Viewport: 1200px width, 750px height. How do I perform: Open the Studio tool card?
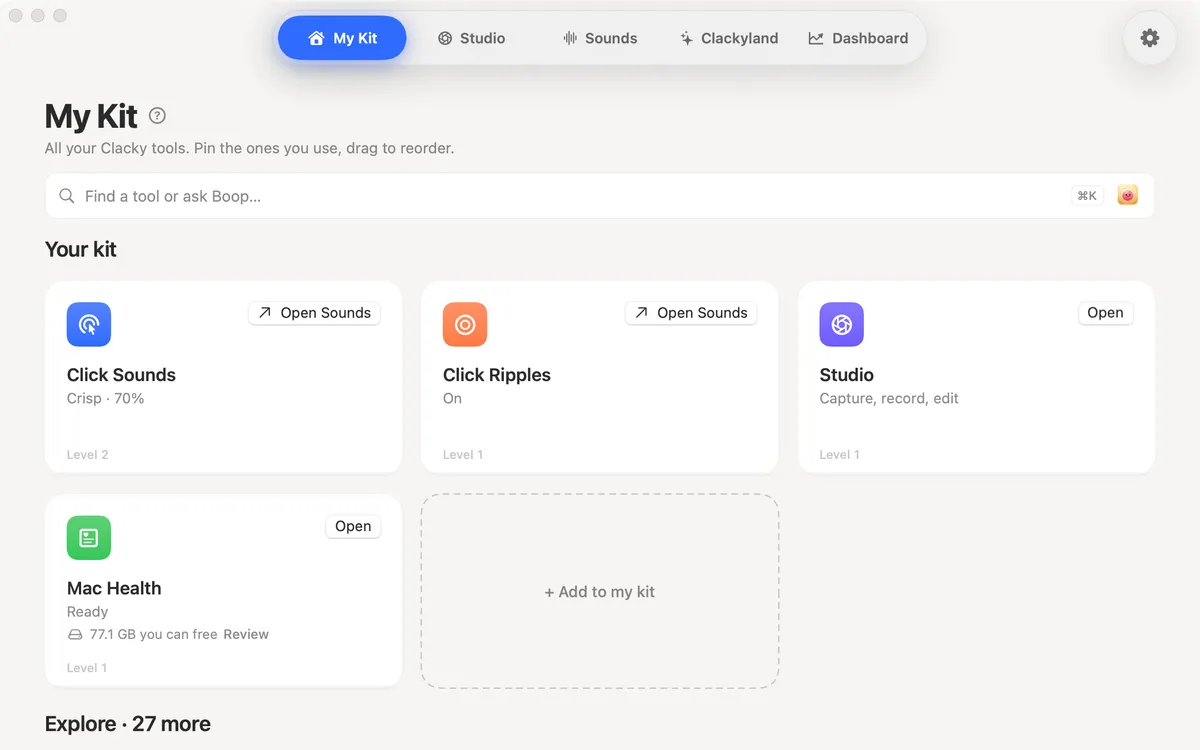[1105, 313]
